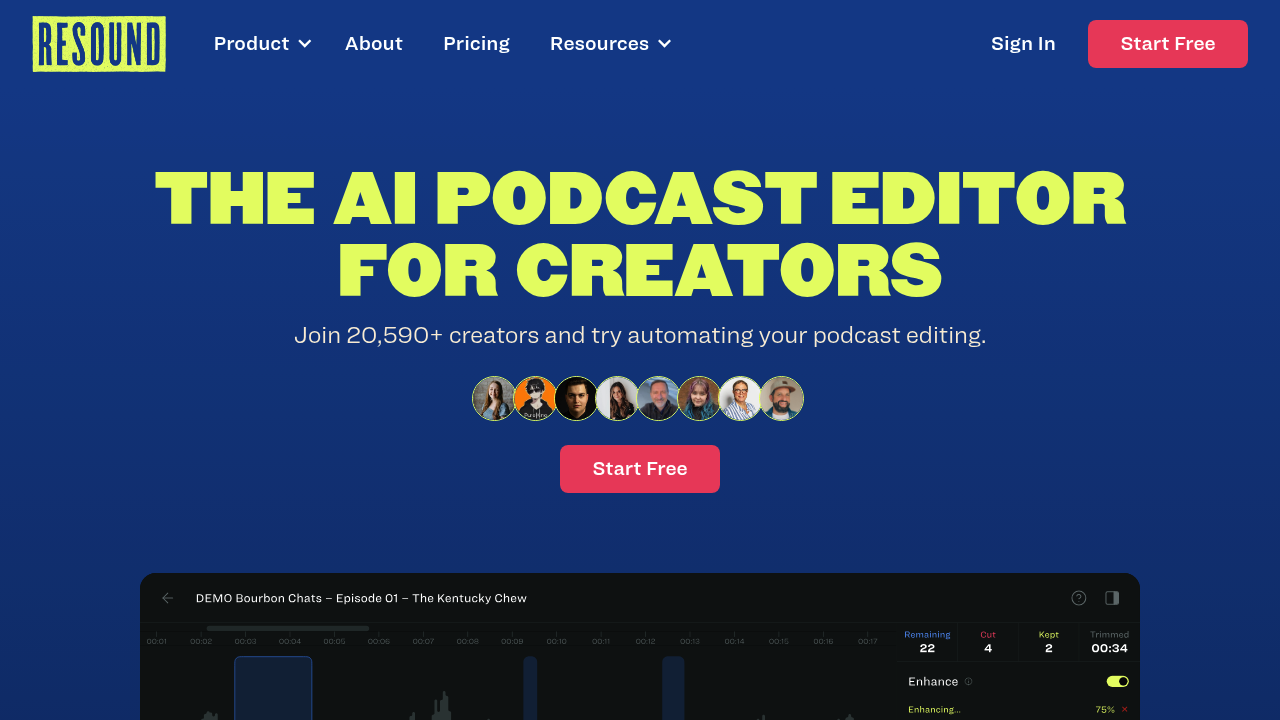Go back using the demo editor arrow
Viewport: 1280px width, 720px height.
168,598
